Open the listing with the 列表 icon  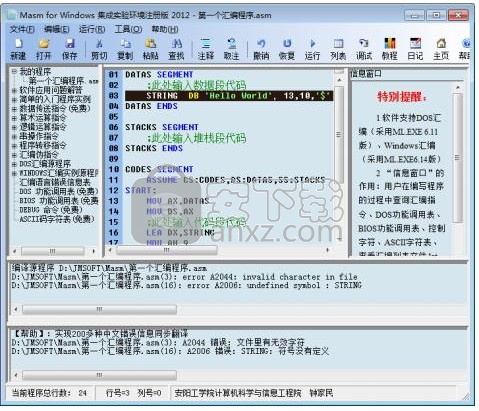click(x=338, y=49)
